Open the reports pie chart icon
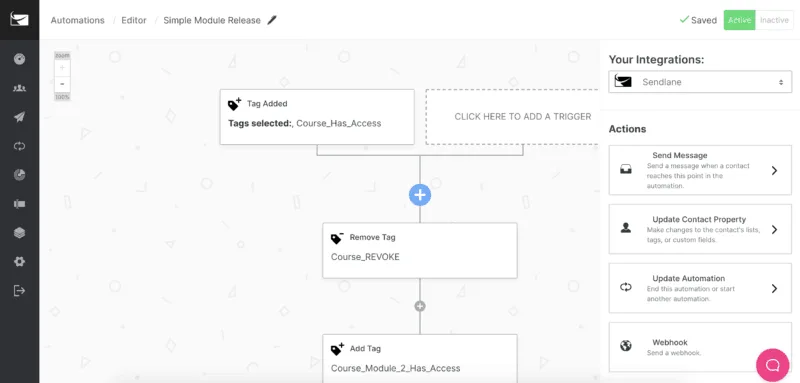This screenshot has height=383, width=800. 19,175
